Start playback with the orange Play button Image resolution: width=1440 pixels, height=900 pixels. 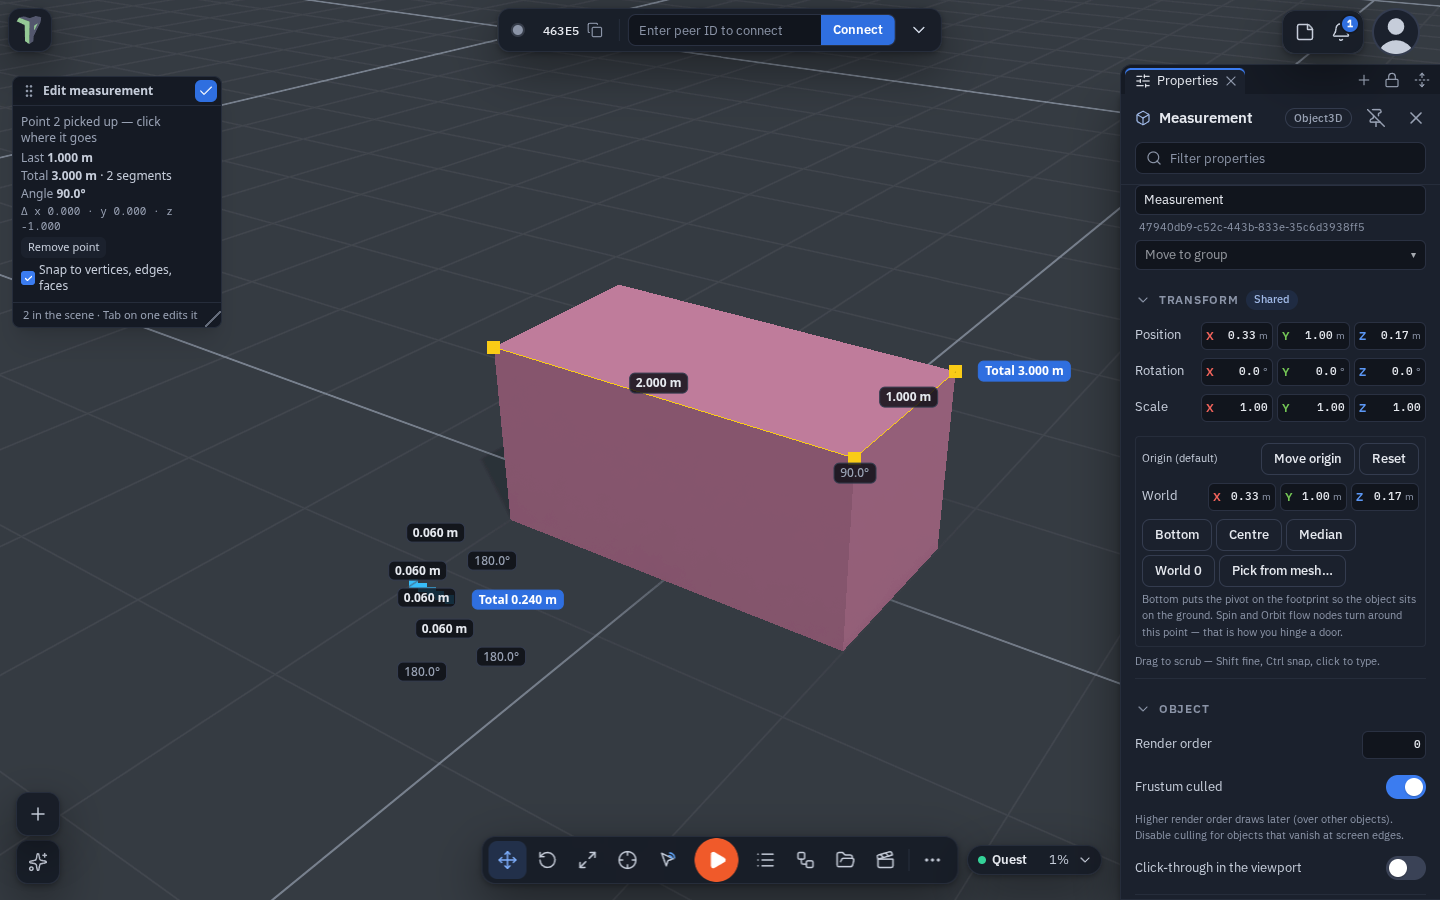click(x=716, y=860)
